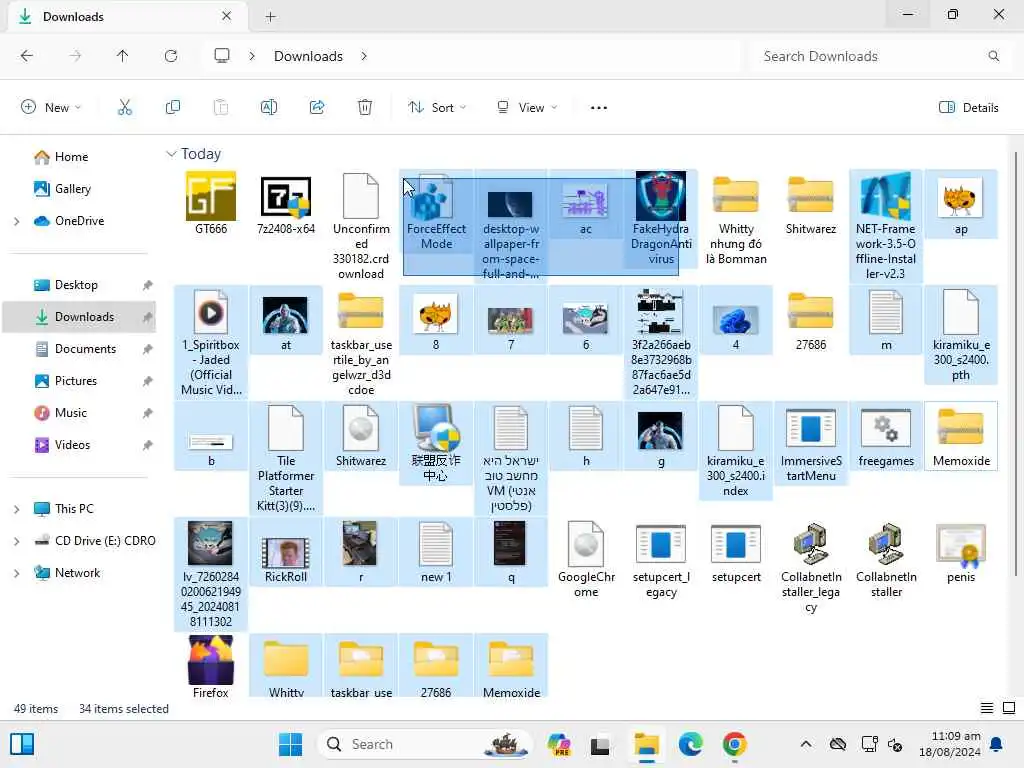Expand the Network tree node

click(x=16, y=573)
